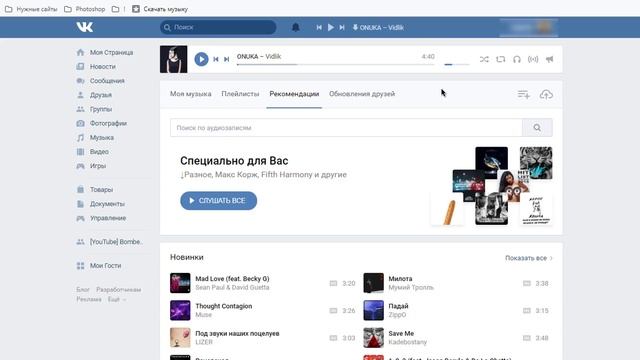Open the Реклама footer link

(x=89, y=299)
